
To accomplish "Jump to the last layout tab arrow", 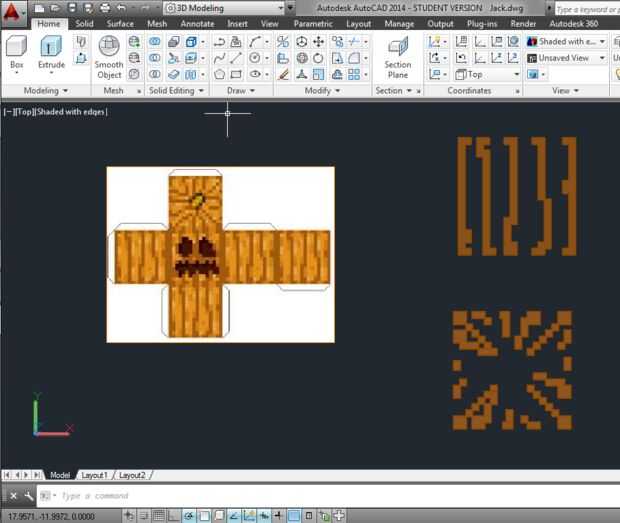I will [36, 475].
